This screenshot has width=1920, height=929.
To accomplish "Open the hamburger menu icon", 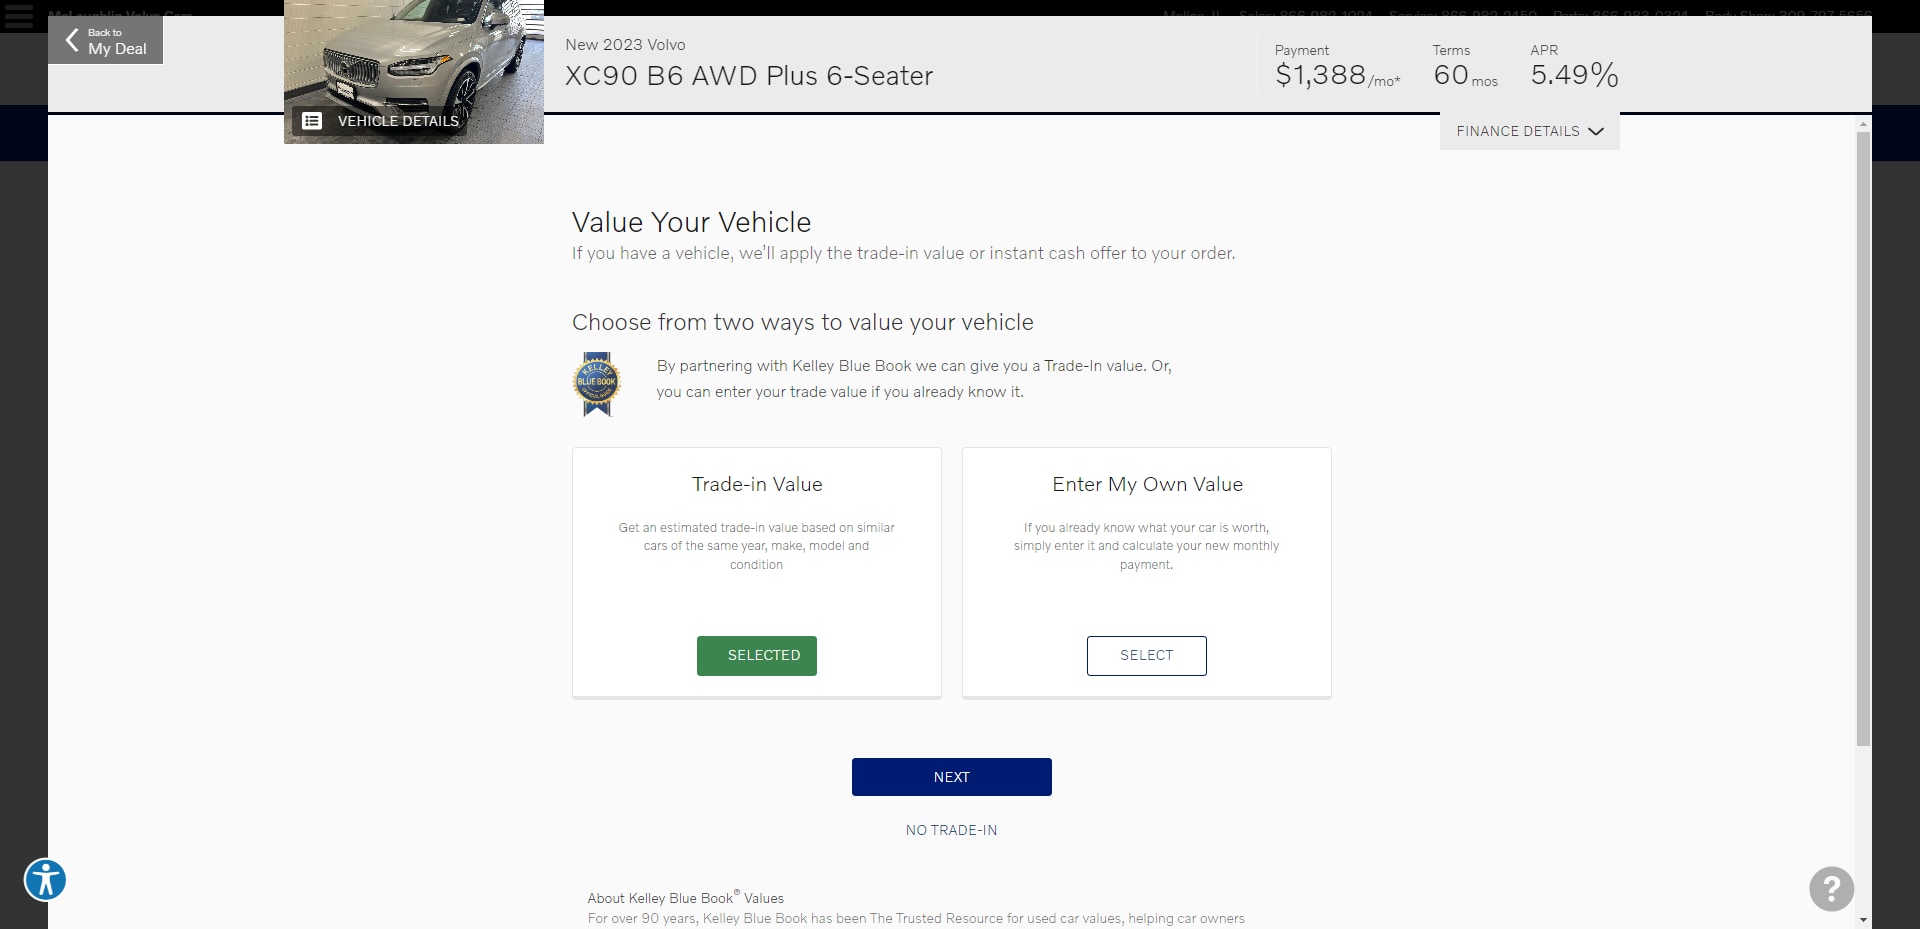I will tap(19, 17).
